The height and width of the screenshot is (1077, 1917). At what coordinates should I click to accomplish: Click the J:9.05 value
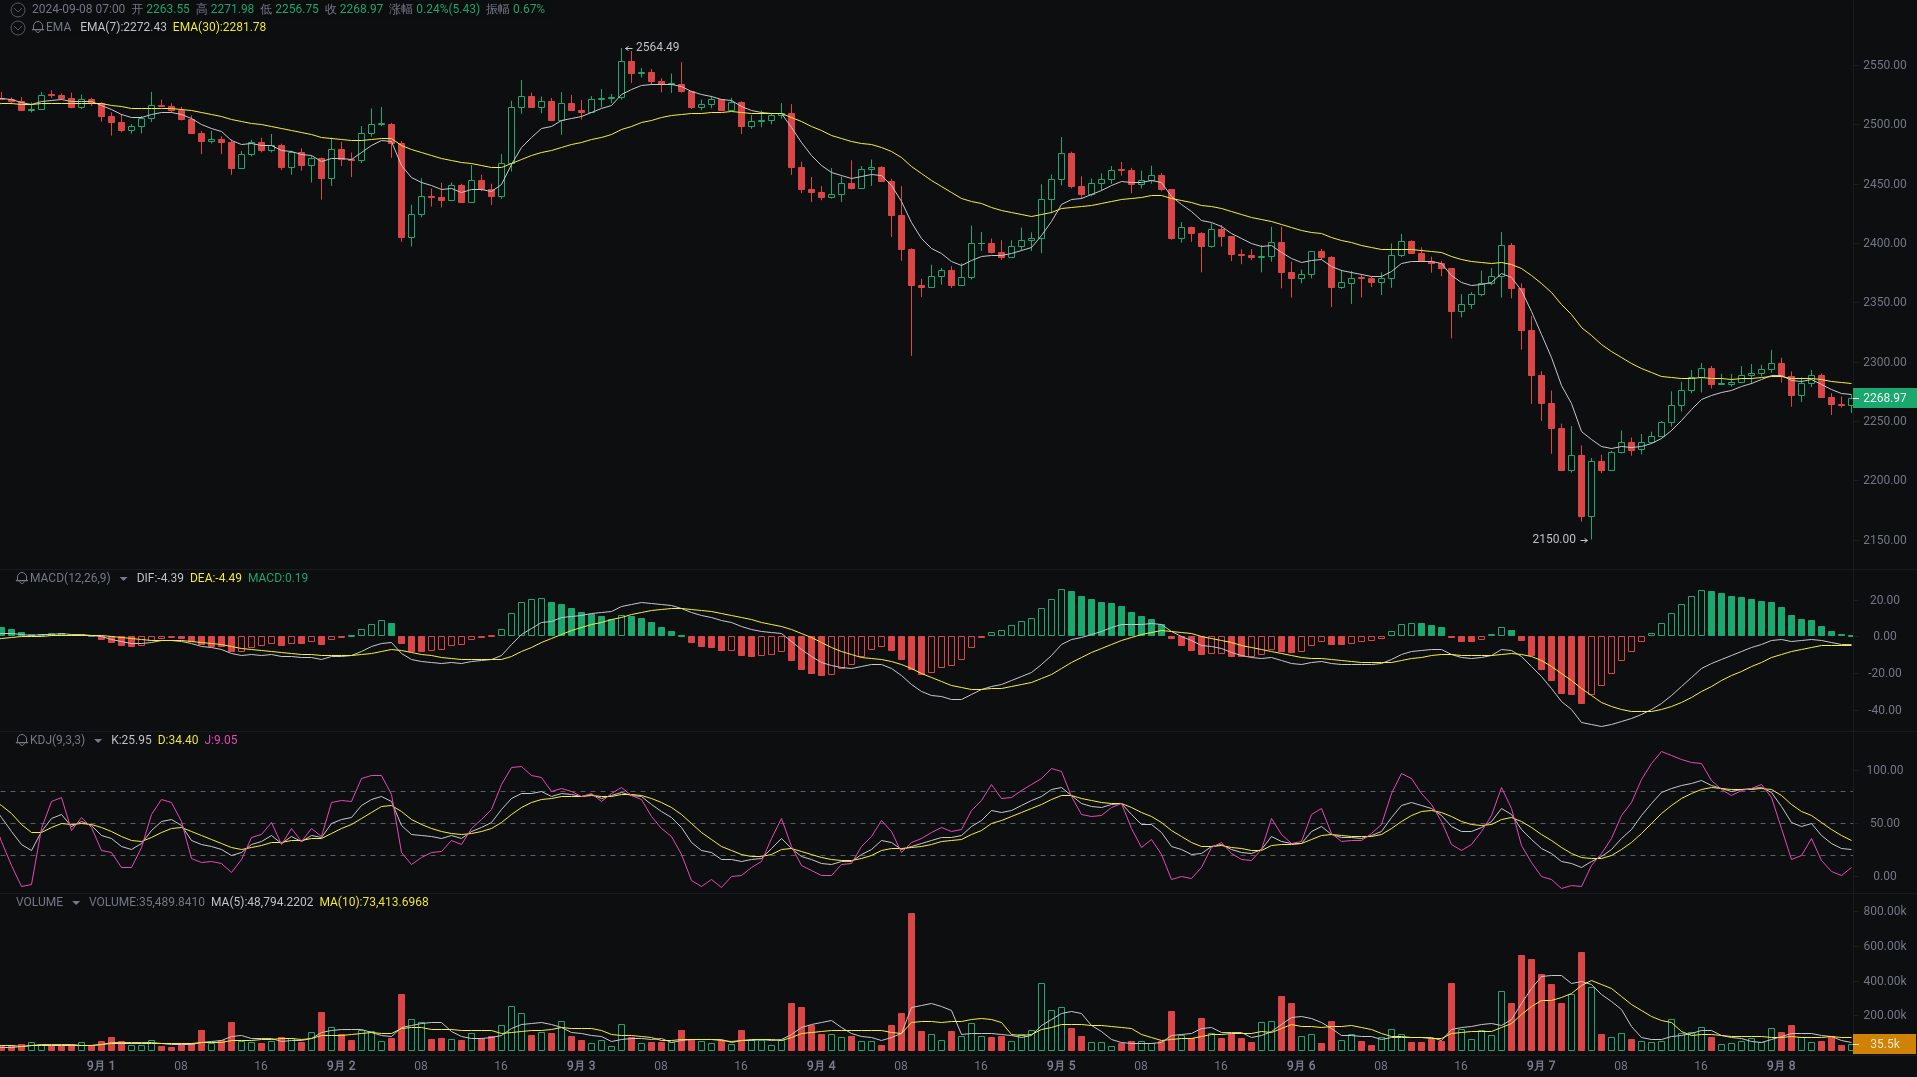coord(221,740)
